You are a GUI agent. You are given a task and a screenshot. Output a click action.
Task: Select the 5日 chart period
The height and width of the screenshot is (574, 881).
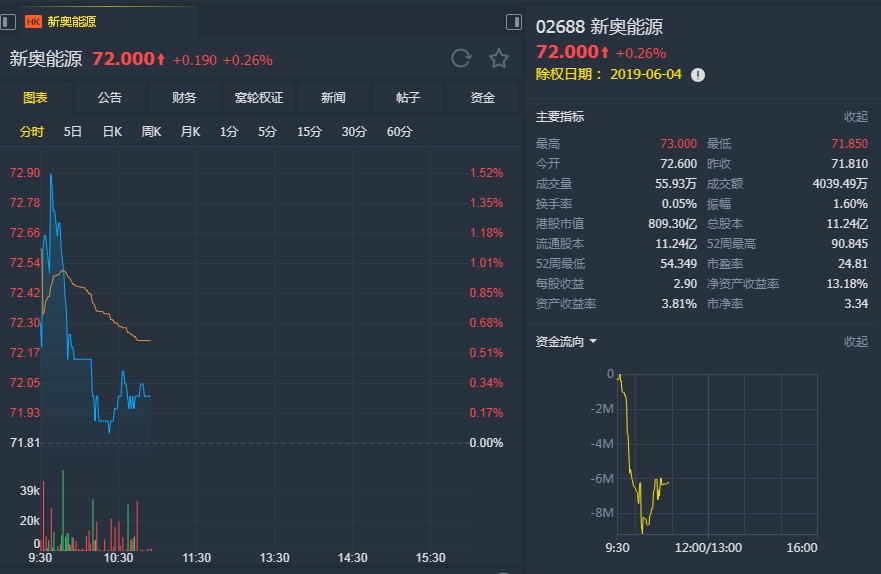[73, 132]
